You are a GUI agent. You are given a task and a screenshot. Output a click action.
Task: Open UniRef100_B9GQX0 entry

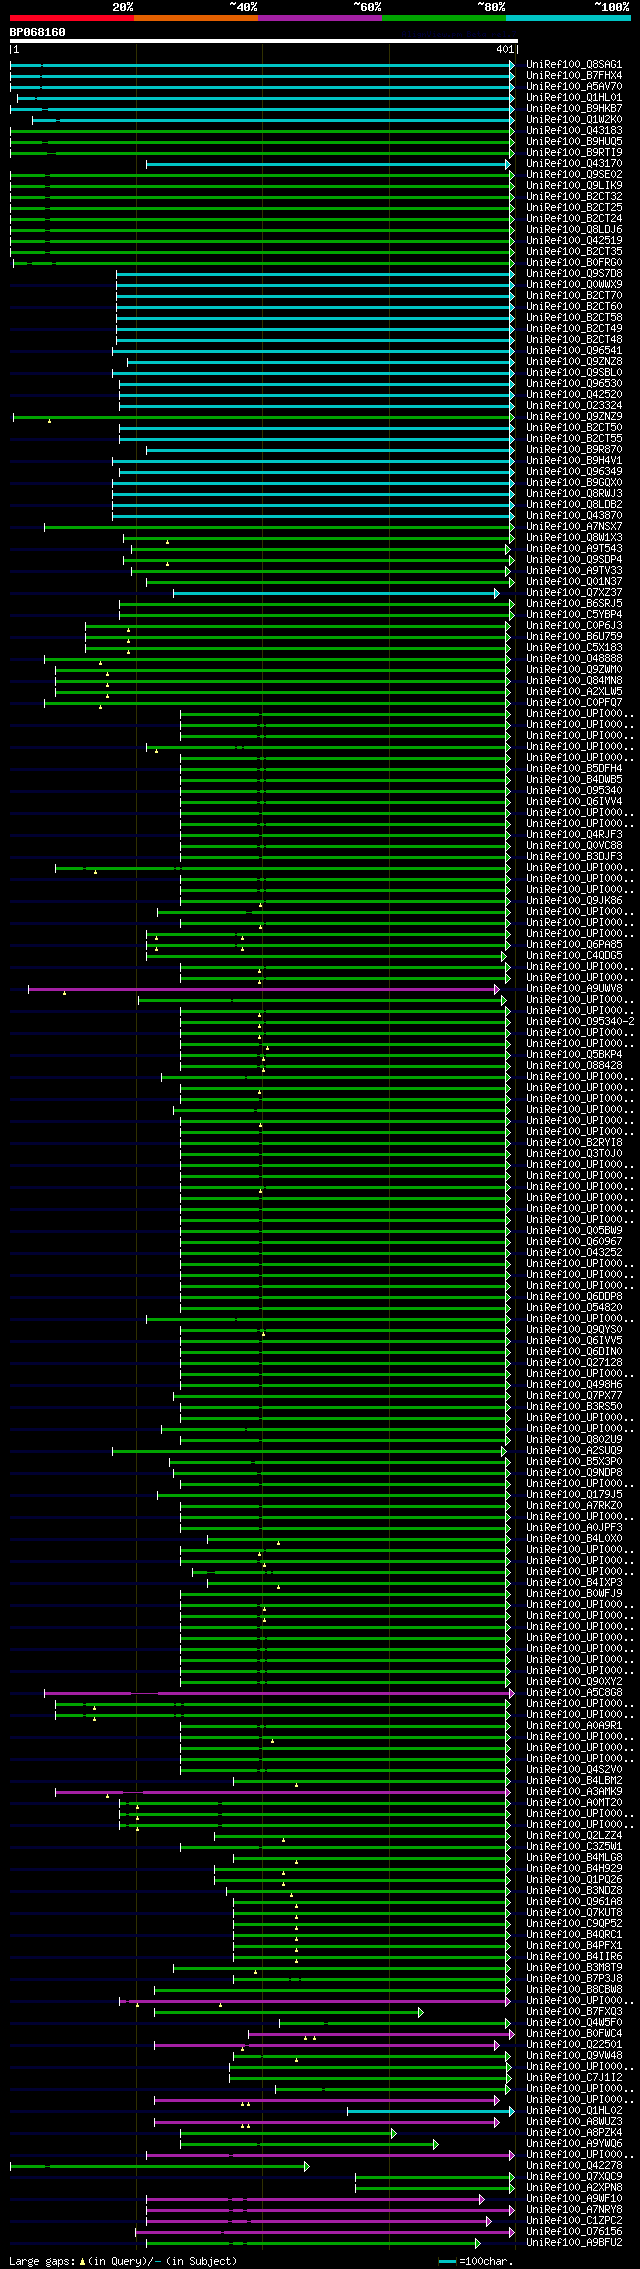(x=574, y=483)
